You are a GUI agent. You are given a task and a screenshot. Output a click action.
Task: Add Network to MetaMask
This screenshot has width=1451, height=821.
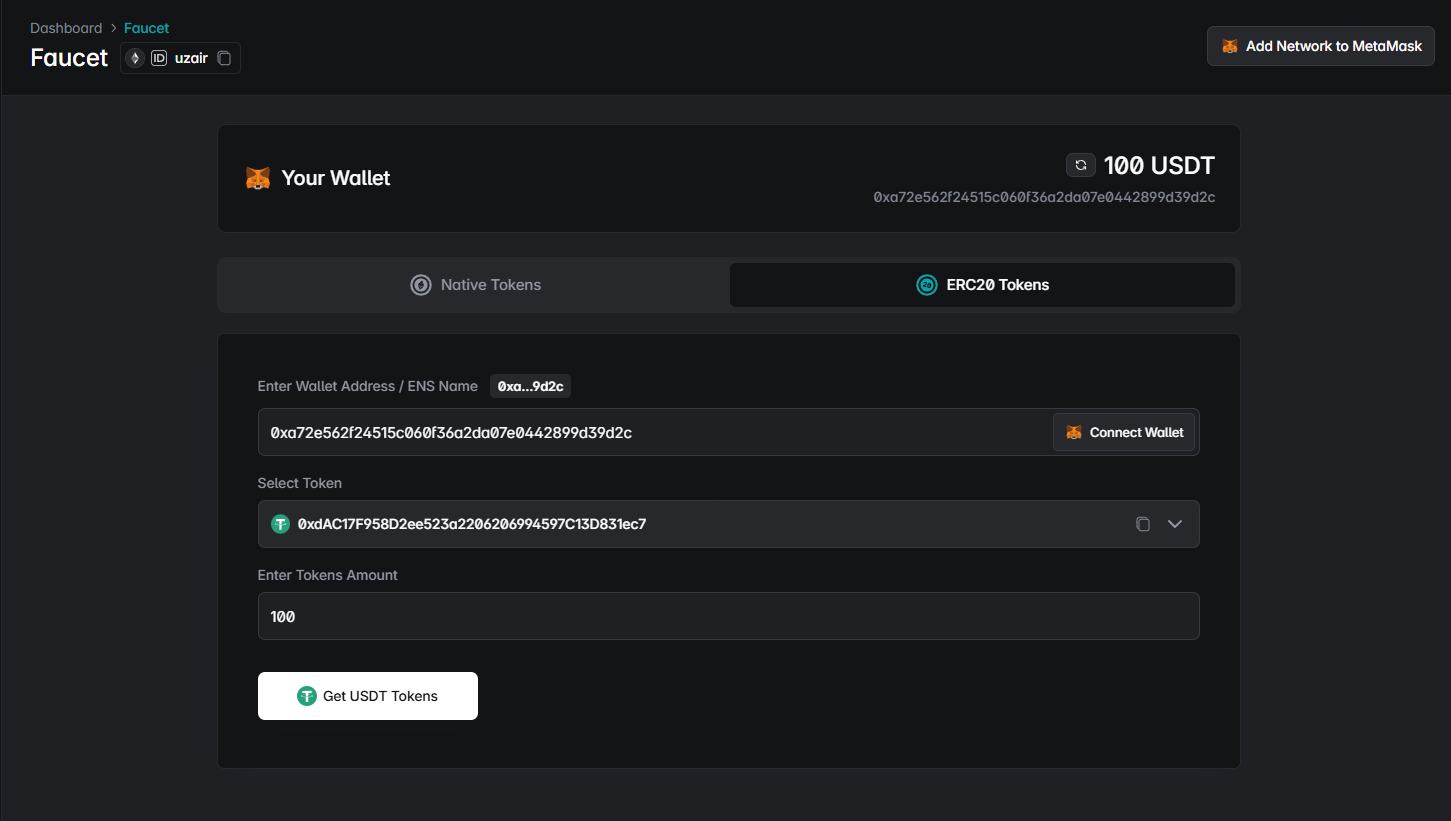pyautogui.click(x=1321, y=46)
